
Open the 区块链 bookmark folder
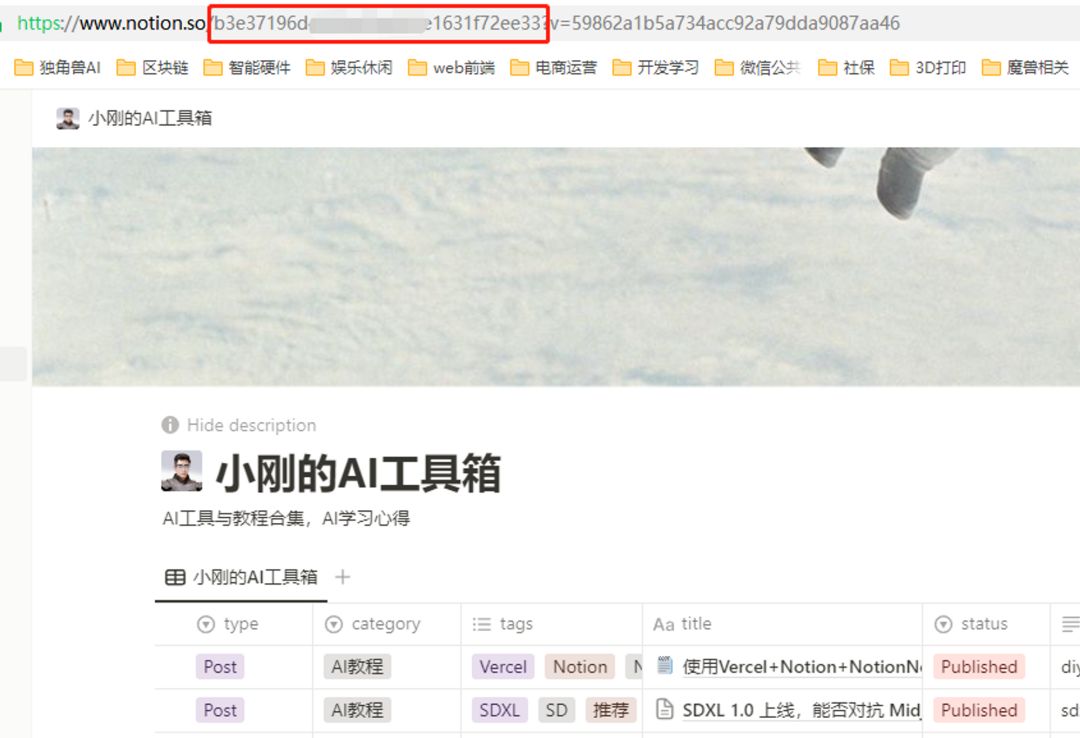point(153,68)
